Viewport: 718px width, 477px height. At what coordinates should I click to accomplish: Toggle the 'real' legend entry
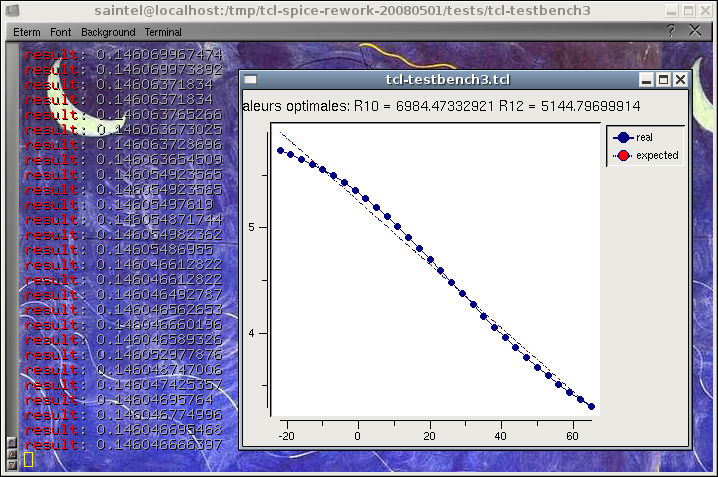645,138
